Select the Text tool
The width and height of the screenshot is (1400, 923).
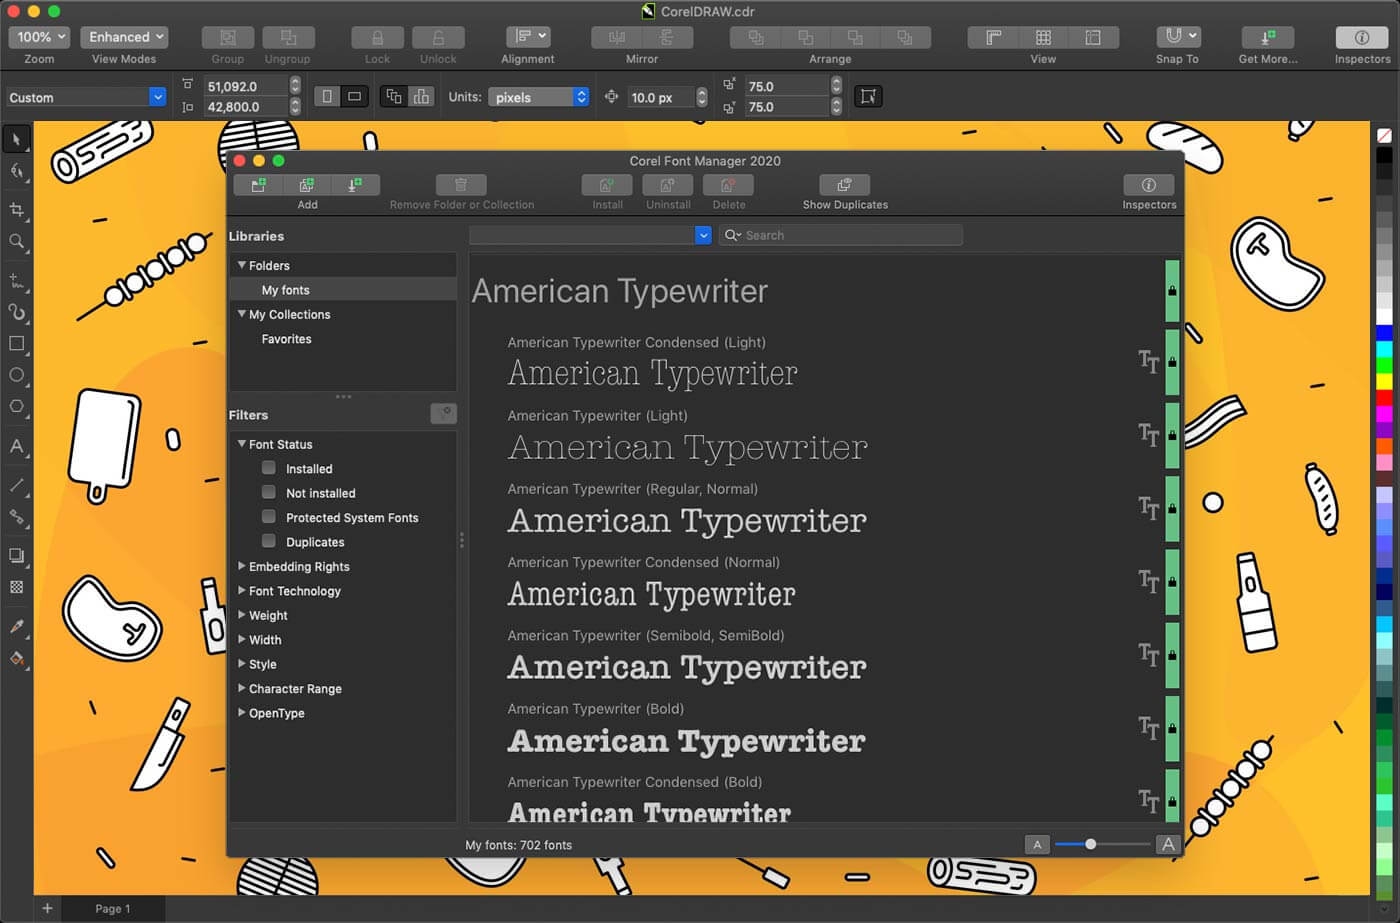click(x=16, y=446)
